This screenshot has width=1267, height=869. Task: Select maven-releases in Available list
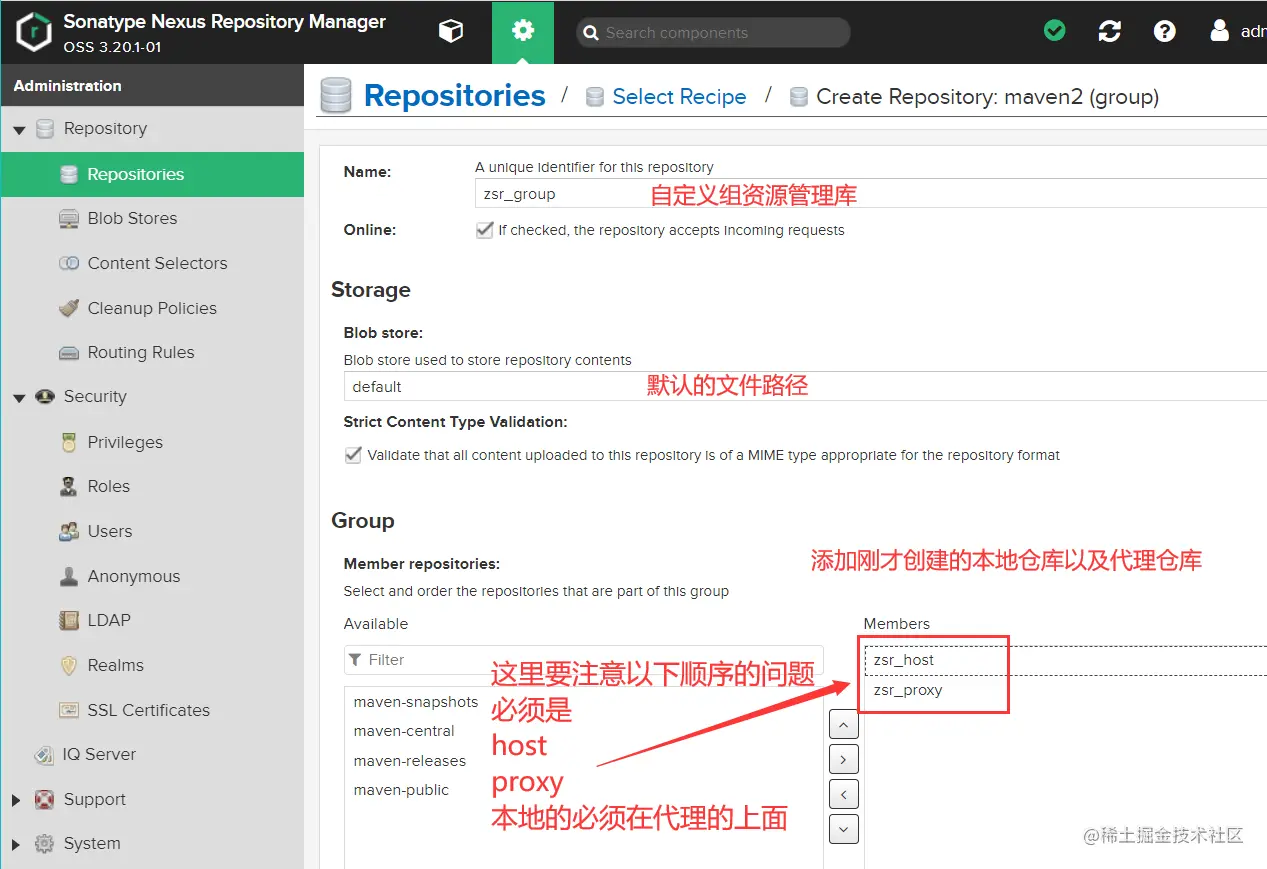click(x=410, y=761)
